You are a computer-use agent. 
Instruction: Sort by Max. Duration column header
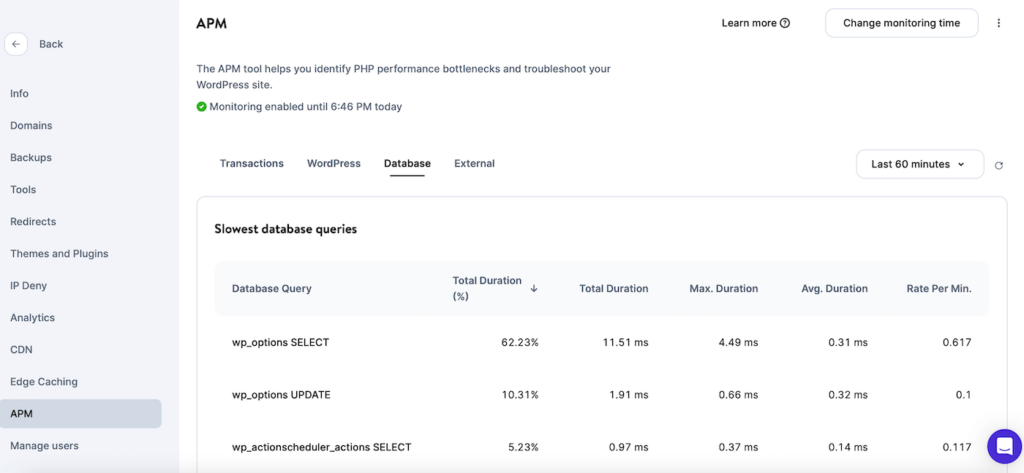pyautogui.click(x=723, y=288)
